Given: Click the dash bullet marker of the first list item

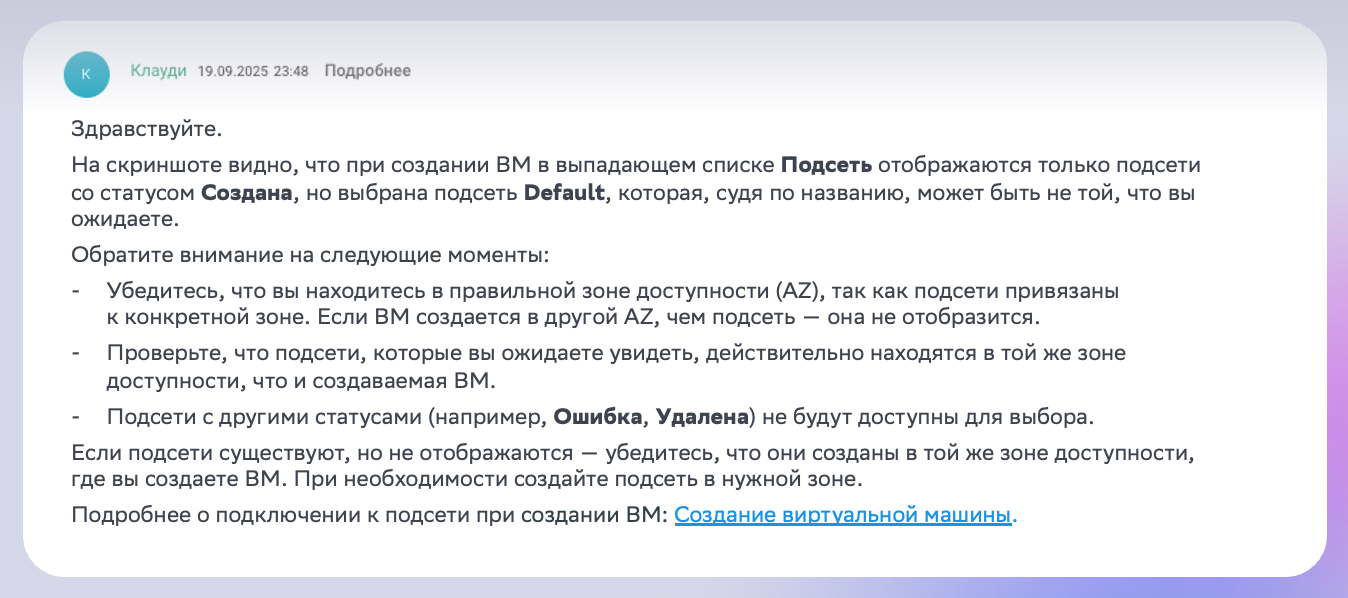Looking at the screenshot, I should tap(75, 290).
